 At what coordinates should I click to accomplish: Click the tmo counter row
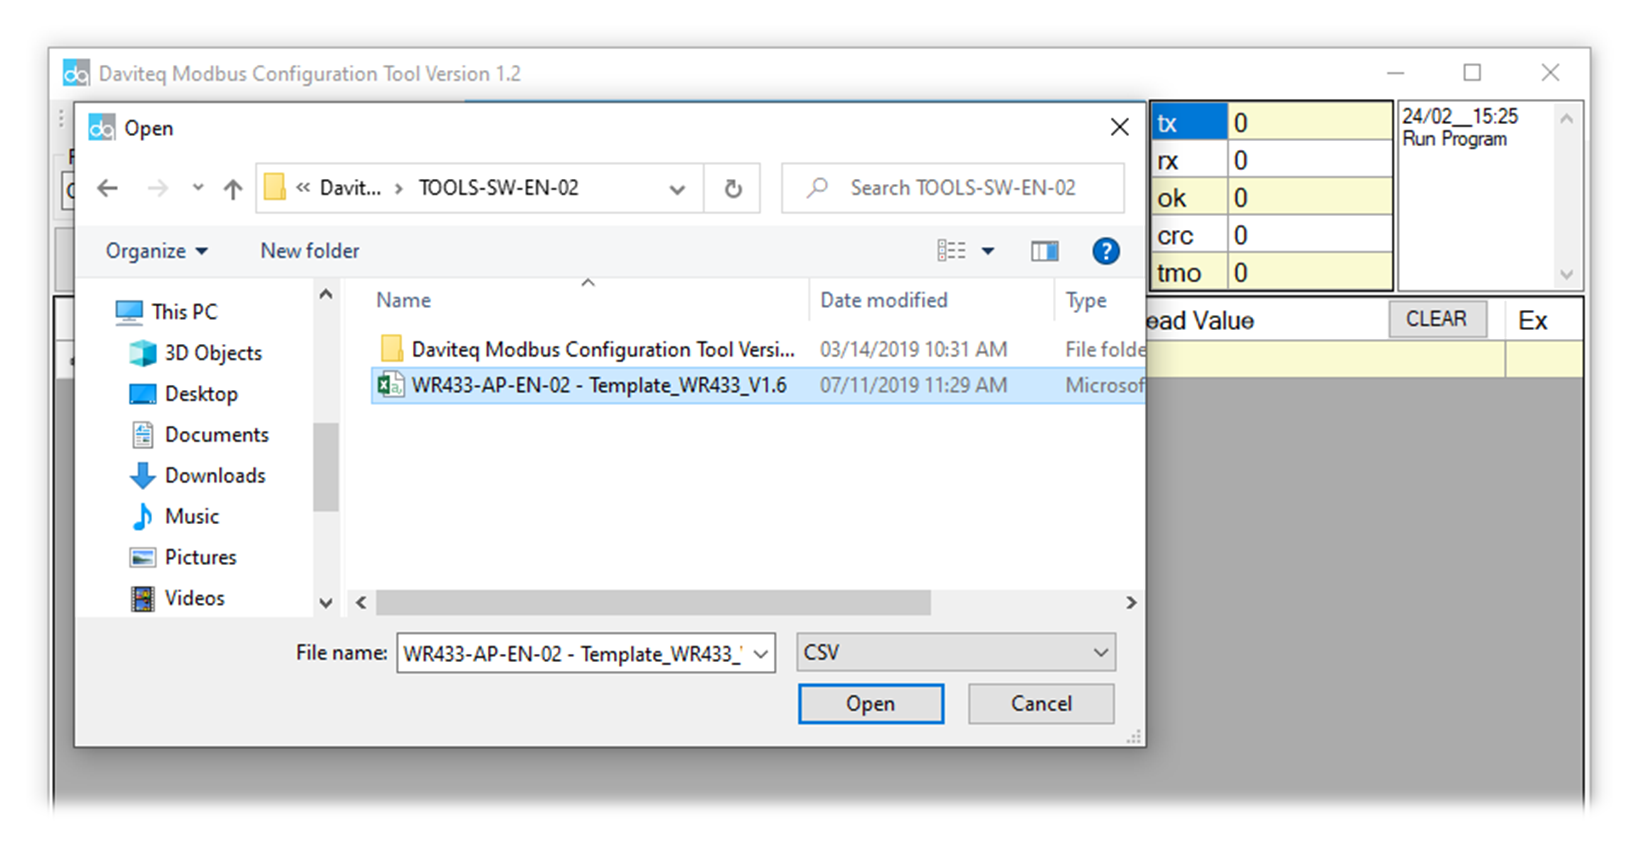1271,272
